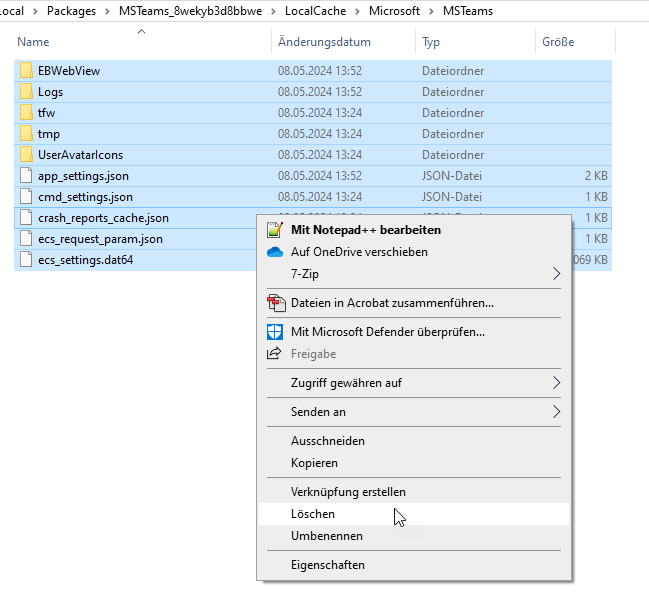Click the OneDrive cloud icon

click(x=275, y=252)
